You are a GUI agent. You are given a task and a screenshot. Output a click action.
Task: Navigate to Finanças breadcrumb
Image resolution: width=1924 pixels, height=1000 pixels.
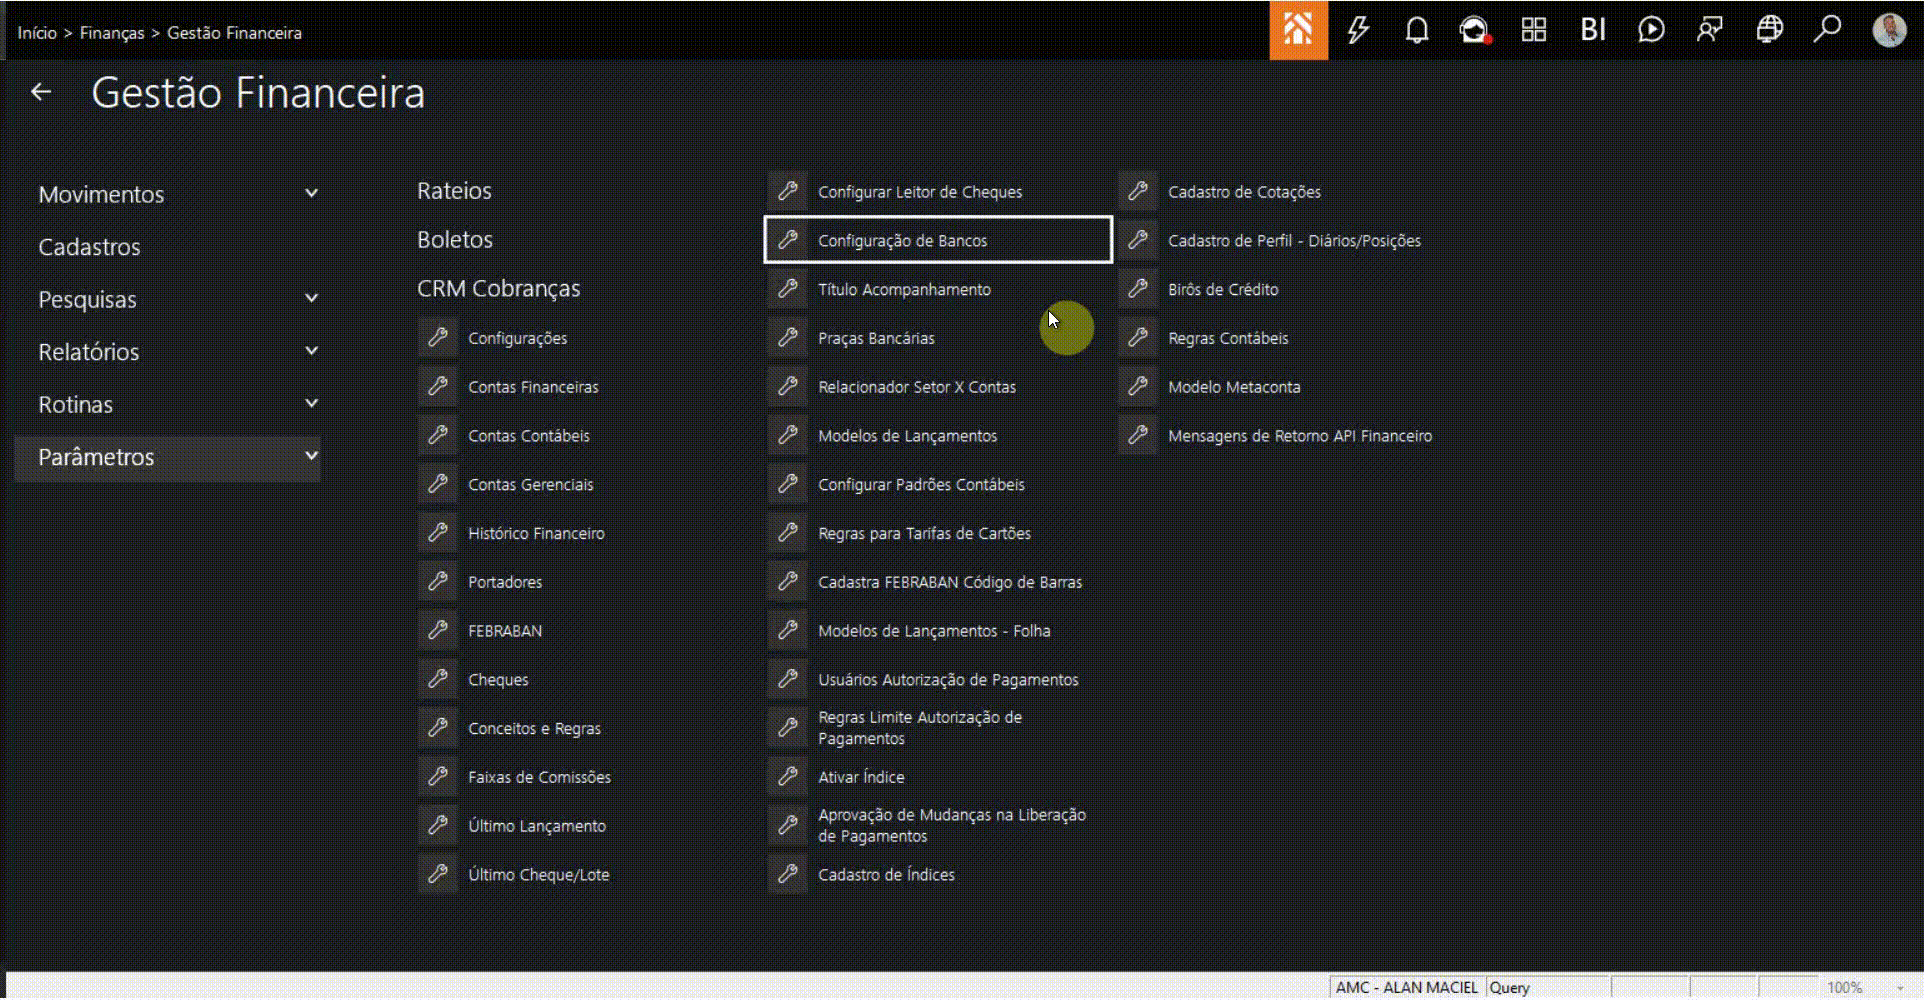pos(112,33)
